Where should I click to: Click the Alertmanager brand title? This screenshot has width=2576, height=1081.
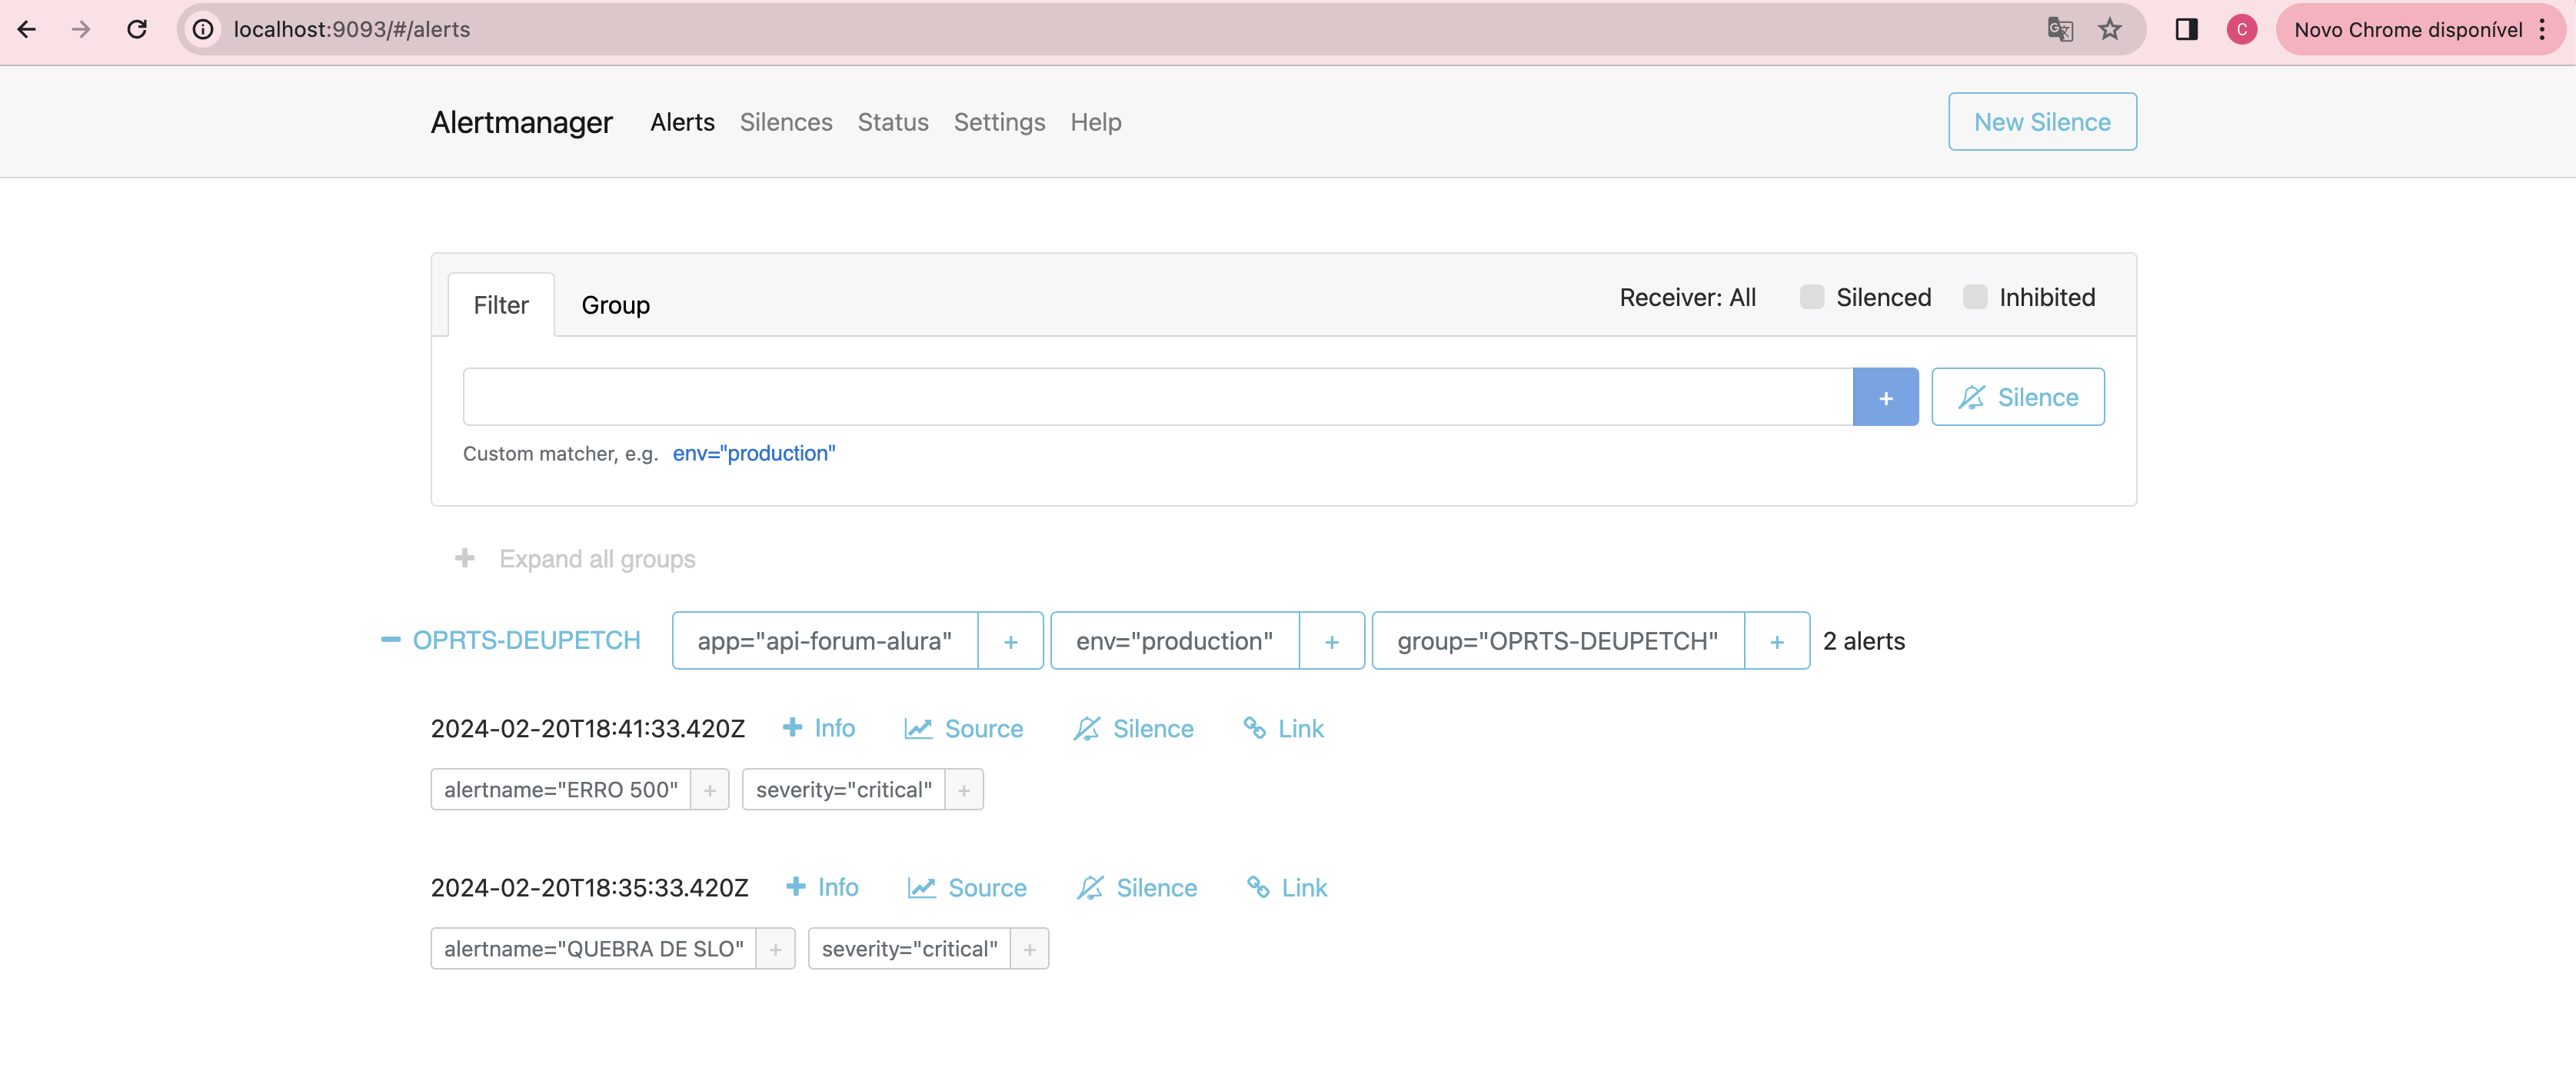click(x=521, y=122)
